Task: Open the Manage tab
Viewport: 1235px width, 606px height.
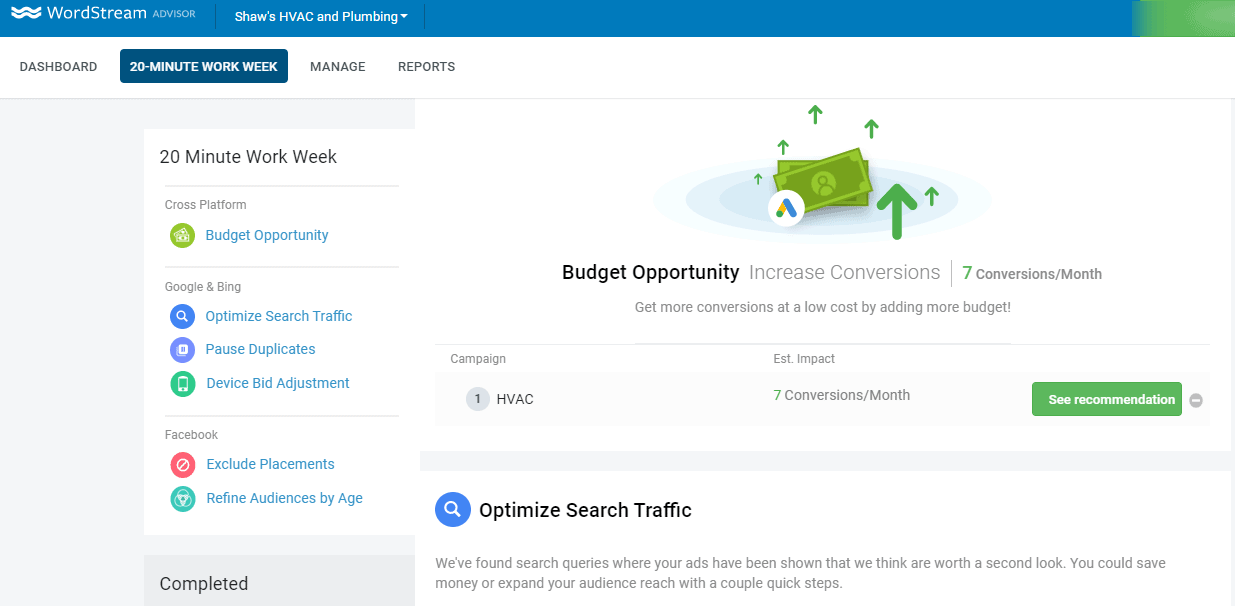Action: (x=337, y=67)
